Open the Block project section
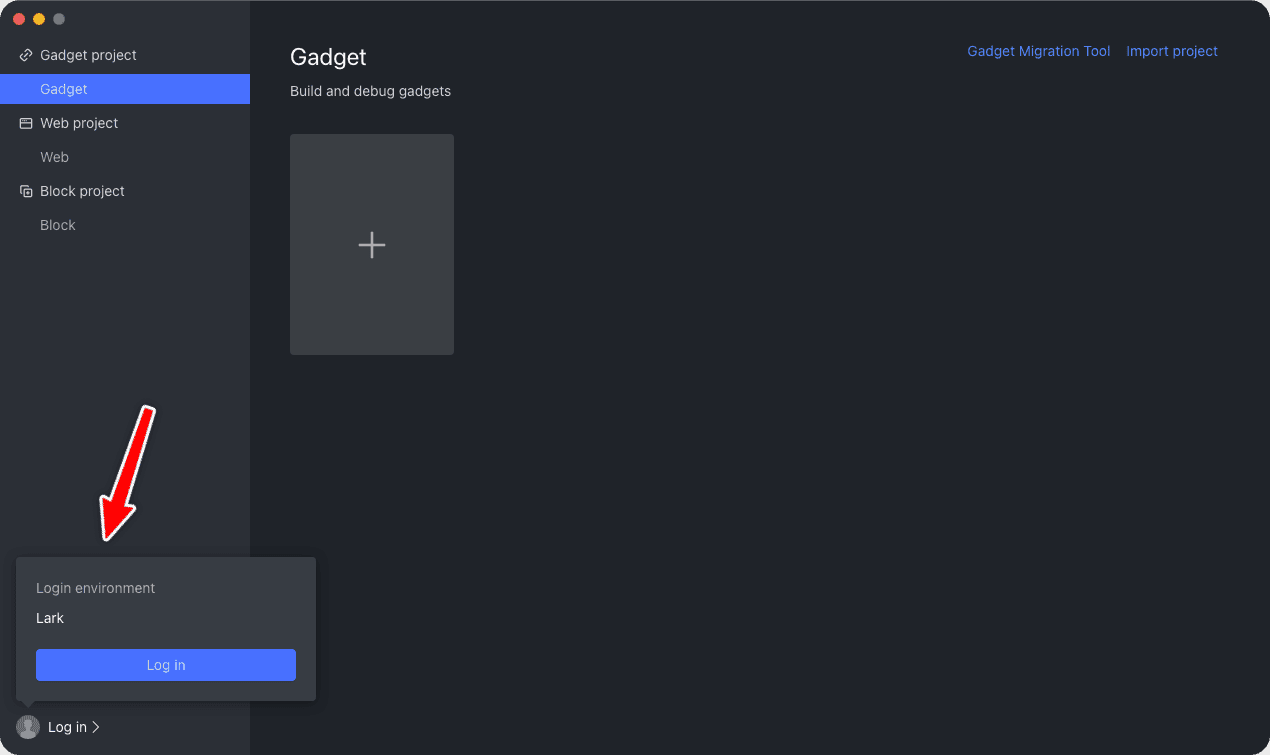 point(83,190)
